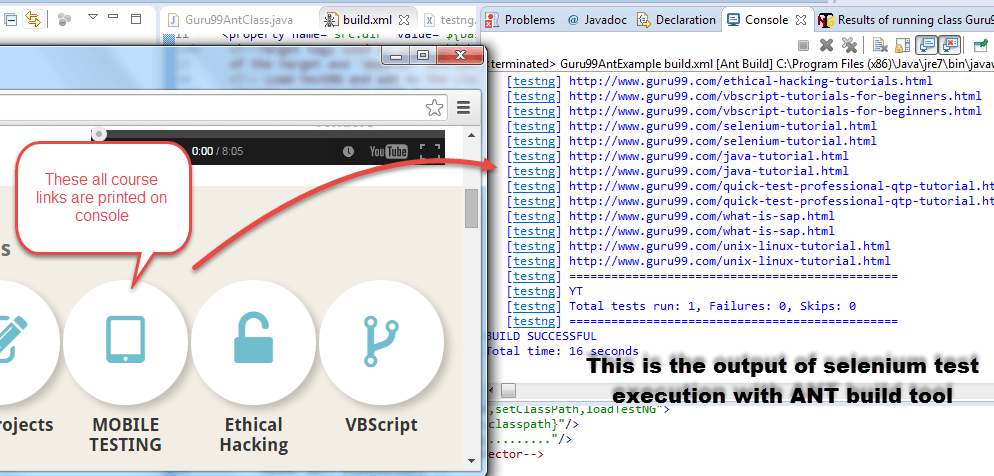Open the YouTube video fullscreen
This screenshot has width=994, height=476.
(429, 151)
